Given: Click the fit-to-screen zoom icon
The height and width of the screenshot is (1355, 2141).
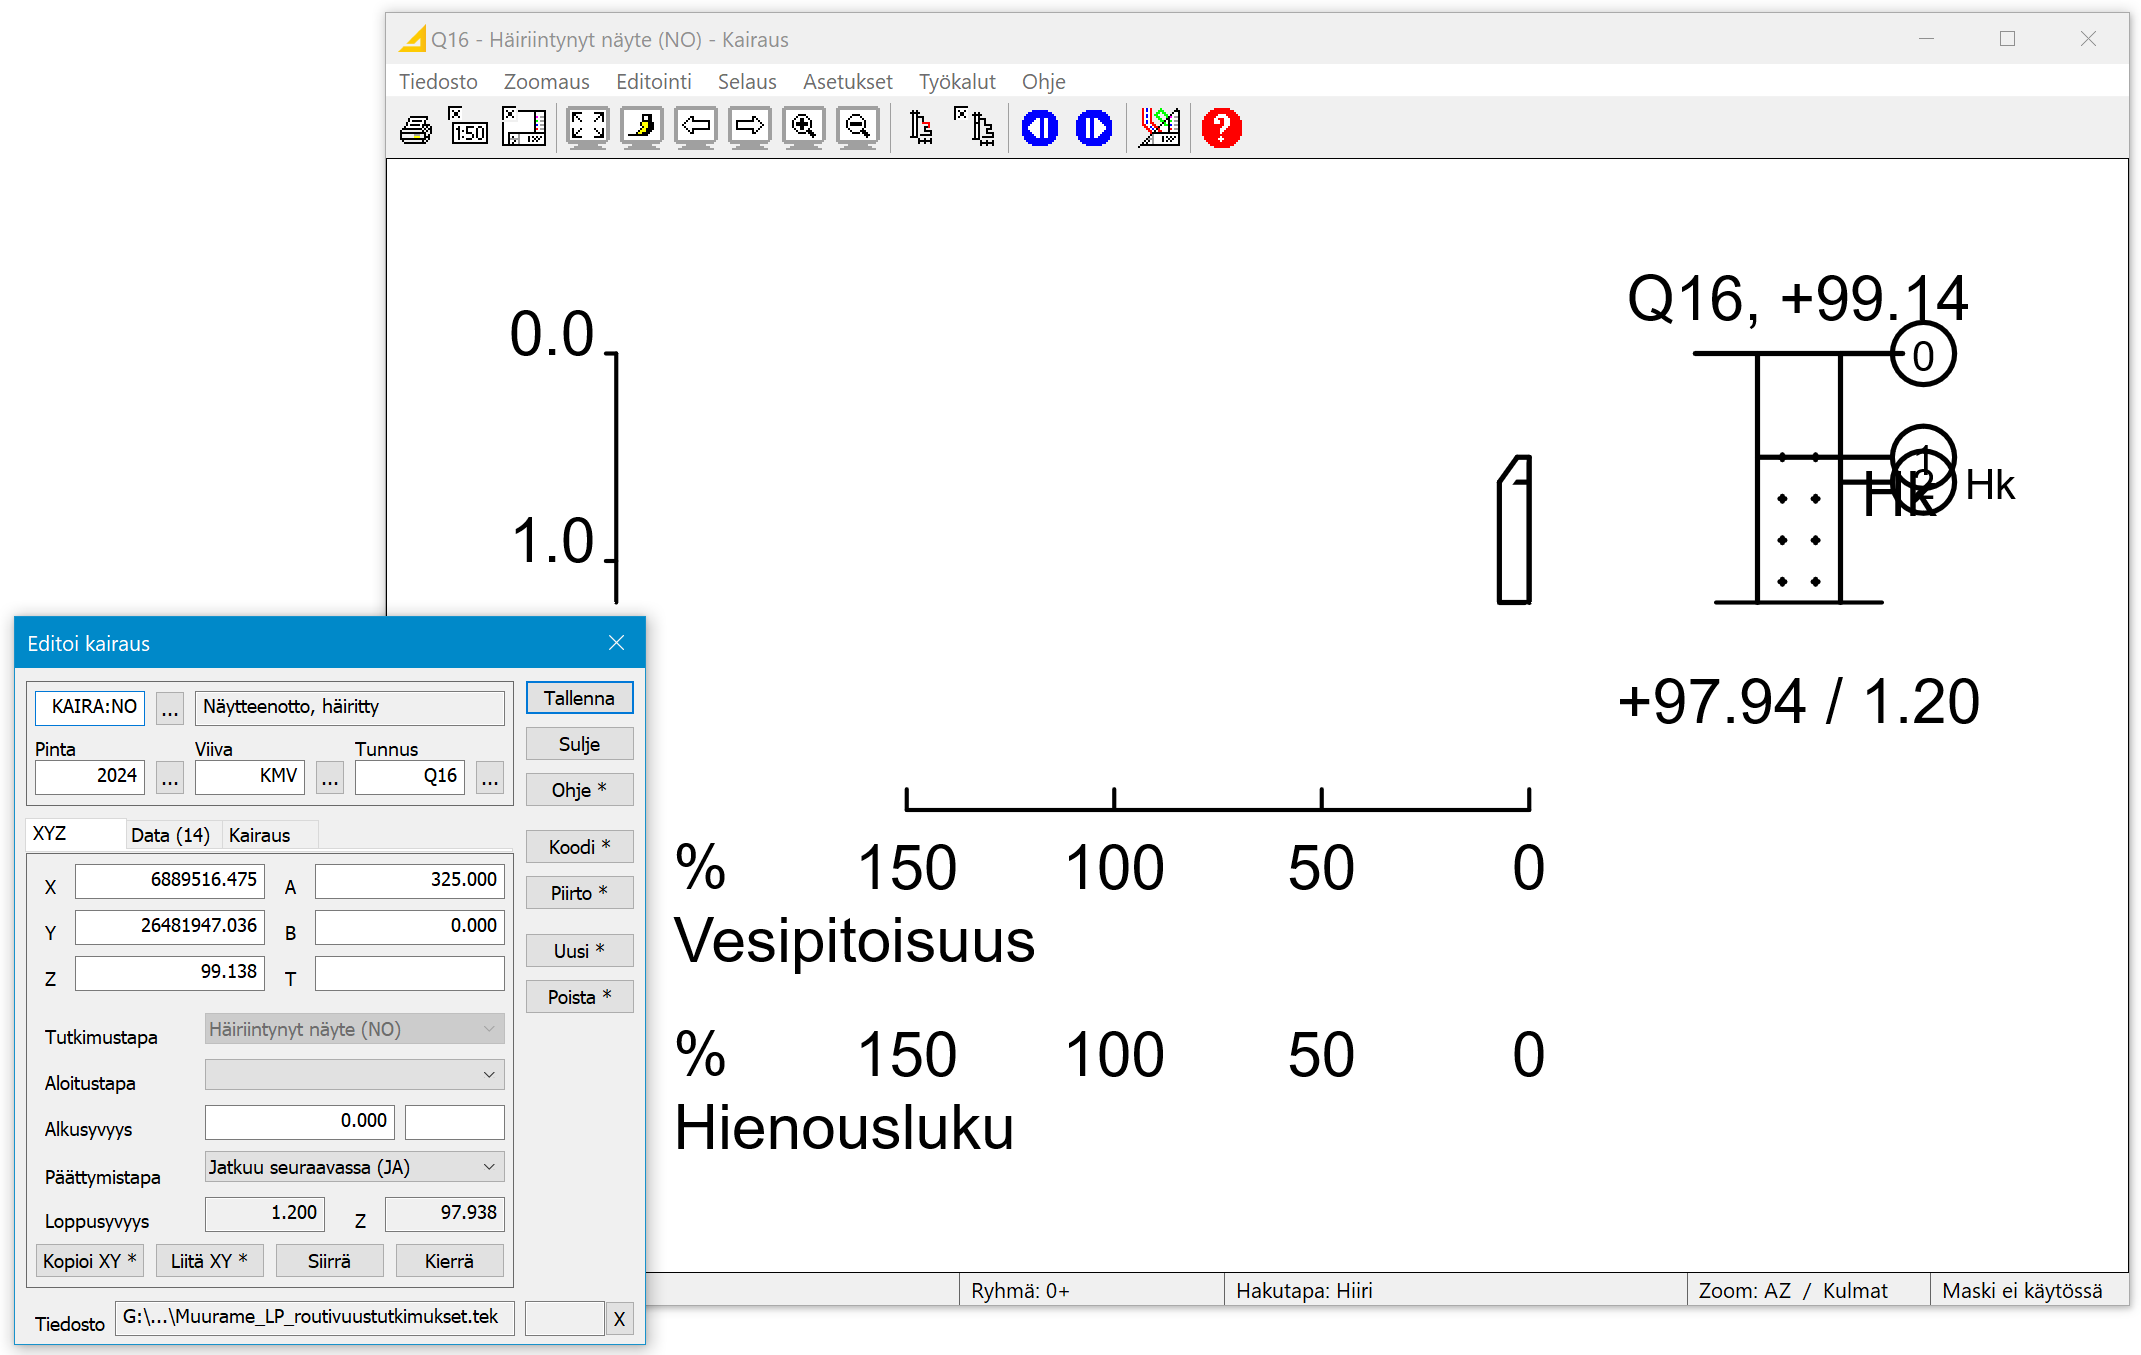Looking at the screenshot, I should click(x=587, y=128).
